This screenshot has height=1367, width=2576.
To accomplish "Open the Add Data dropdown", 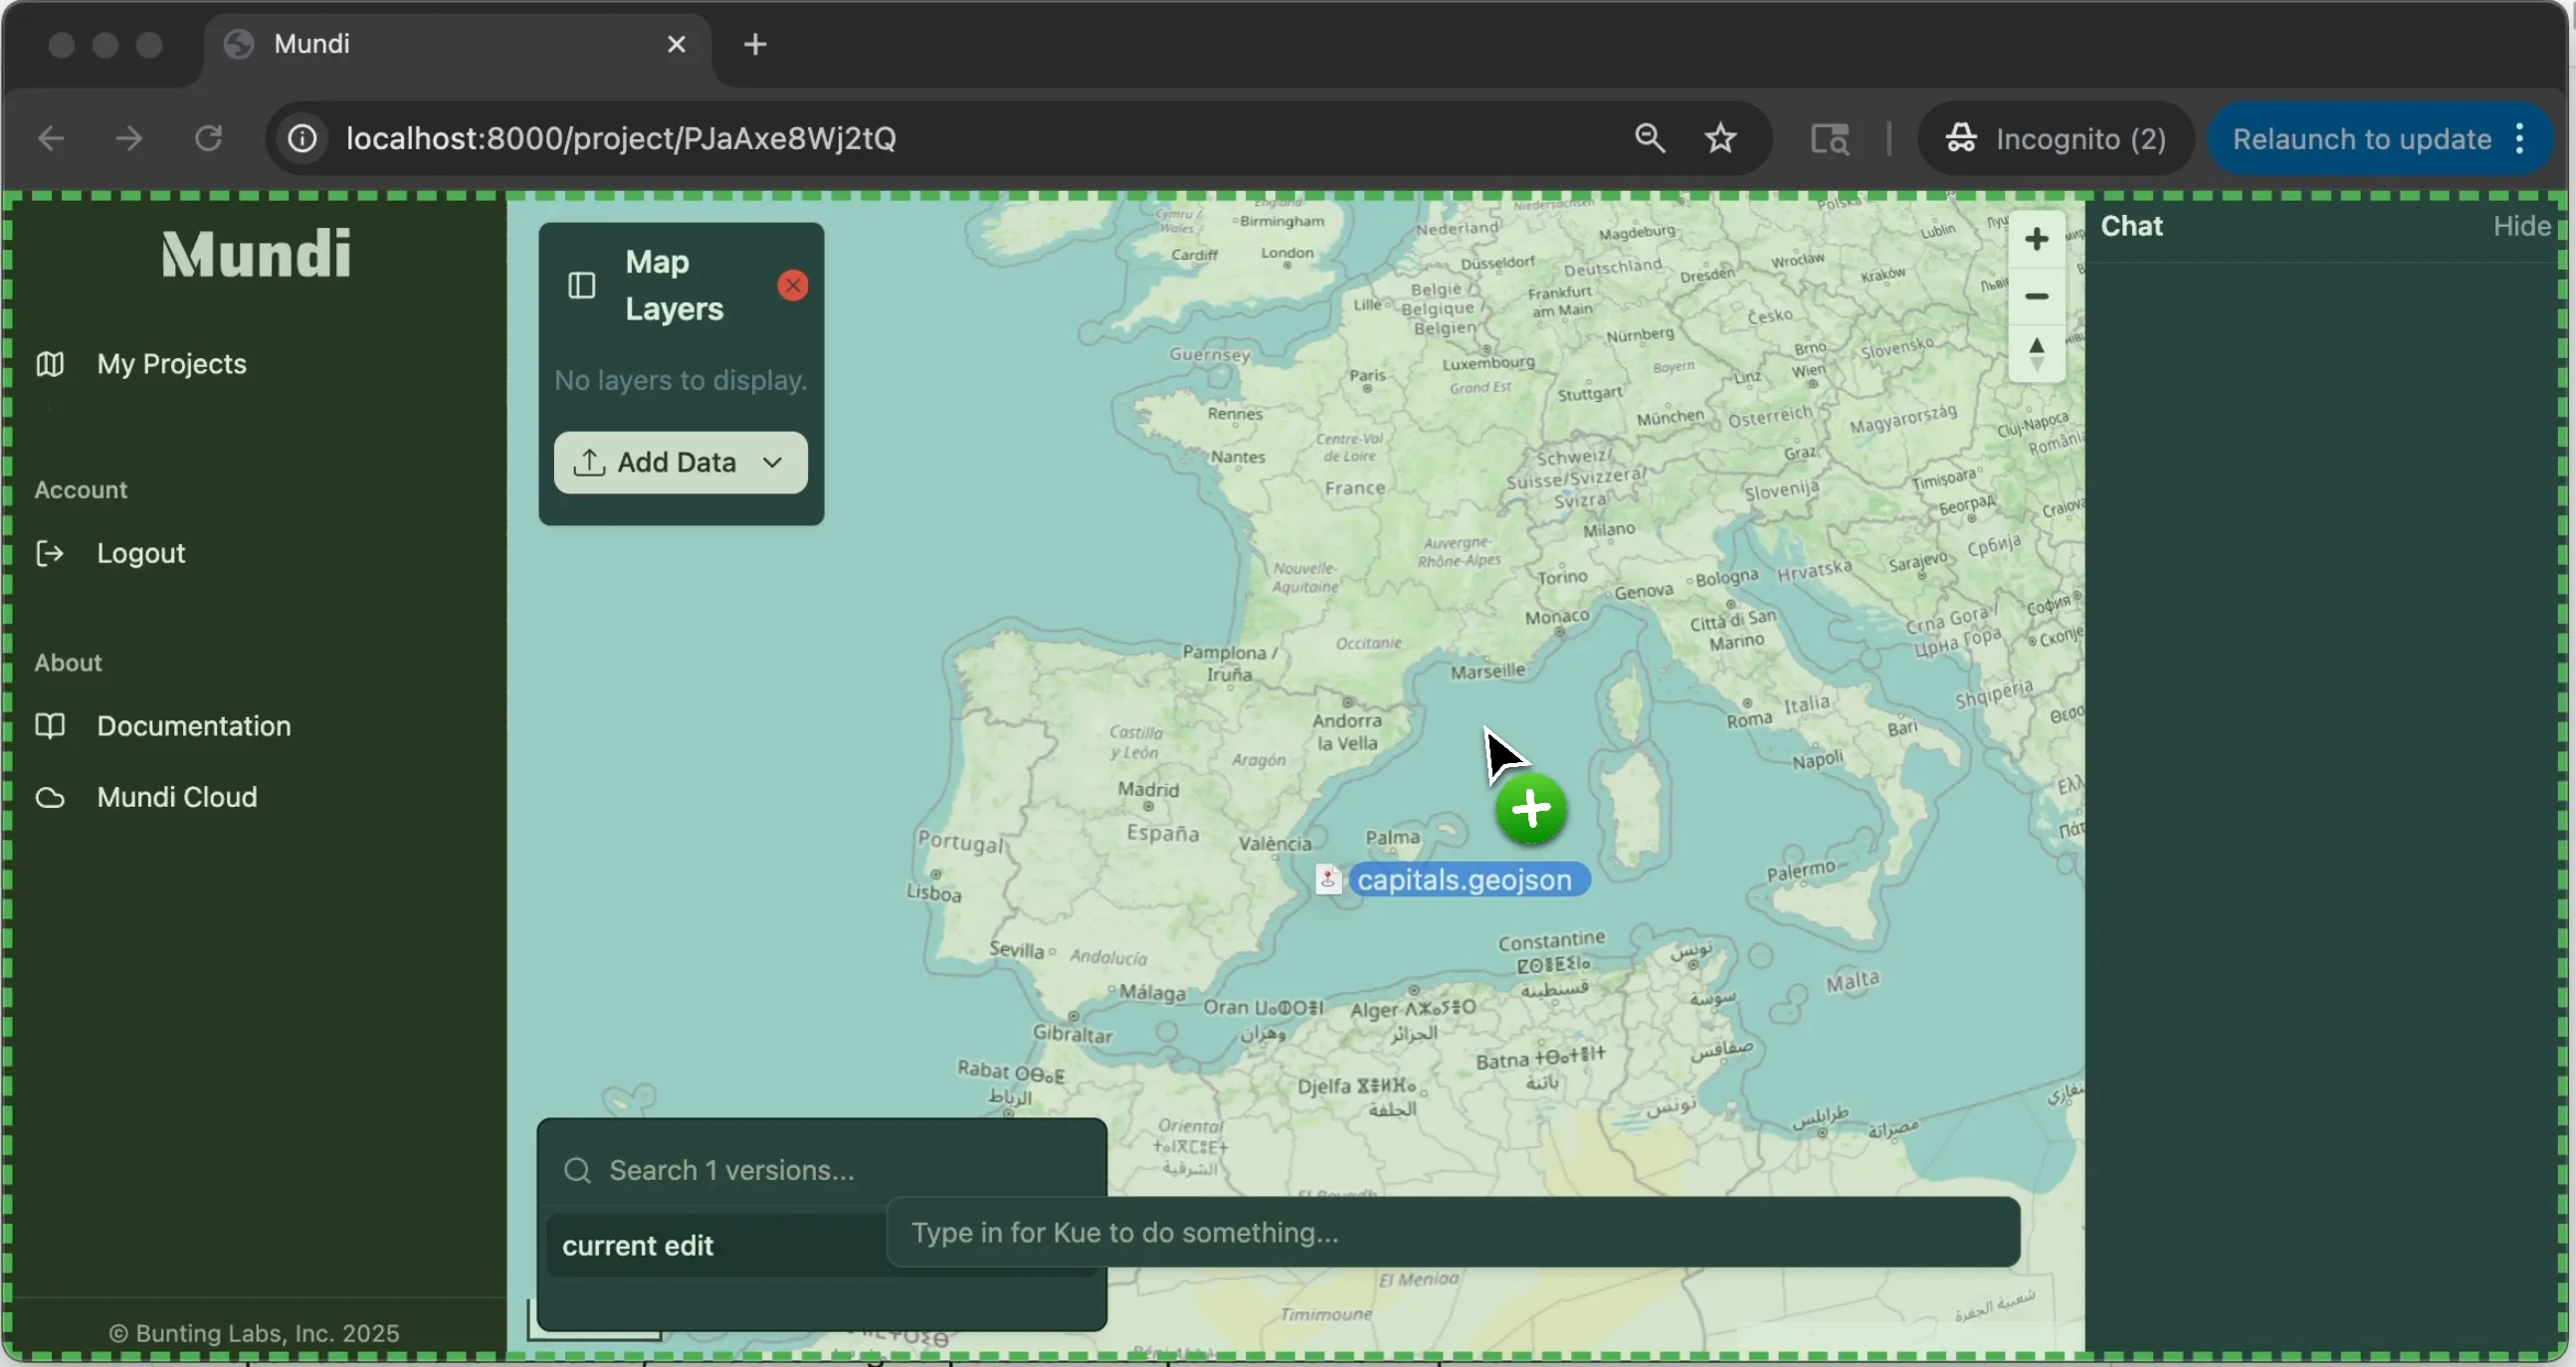I will tap(680, 462).
